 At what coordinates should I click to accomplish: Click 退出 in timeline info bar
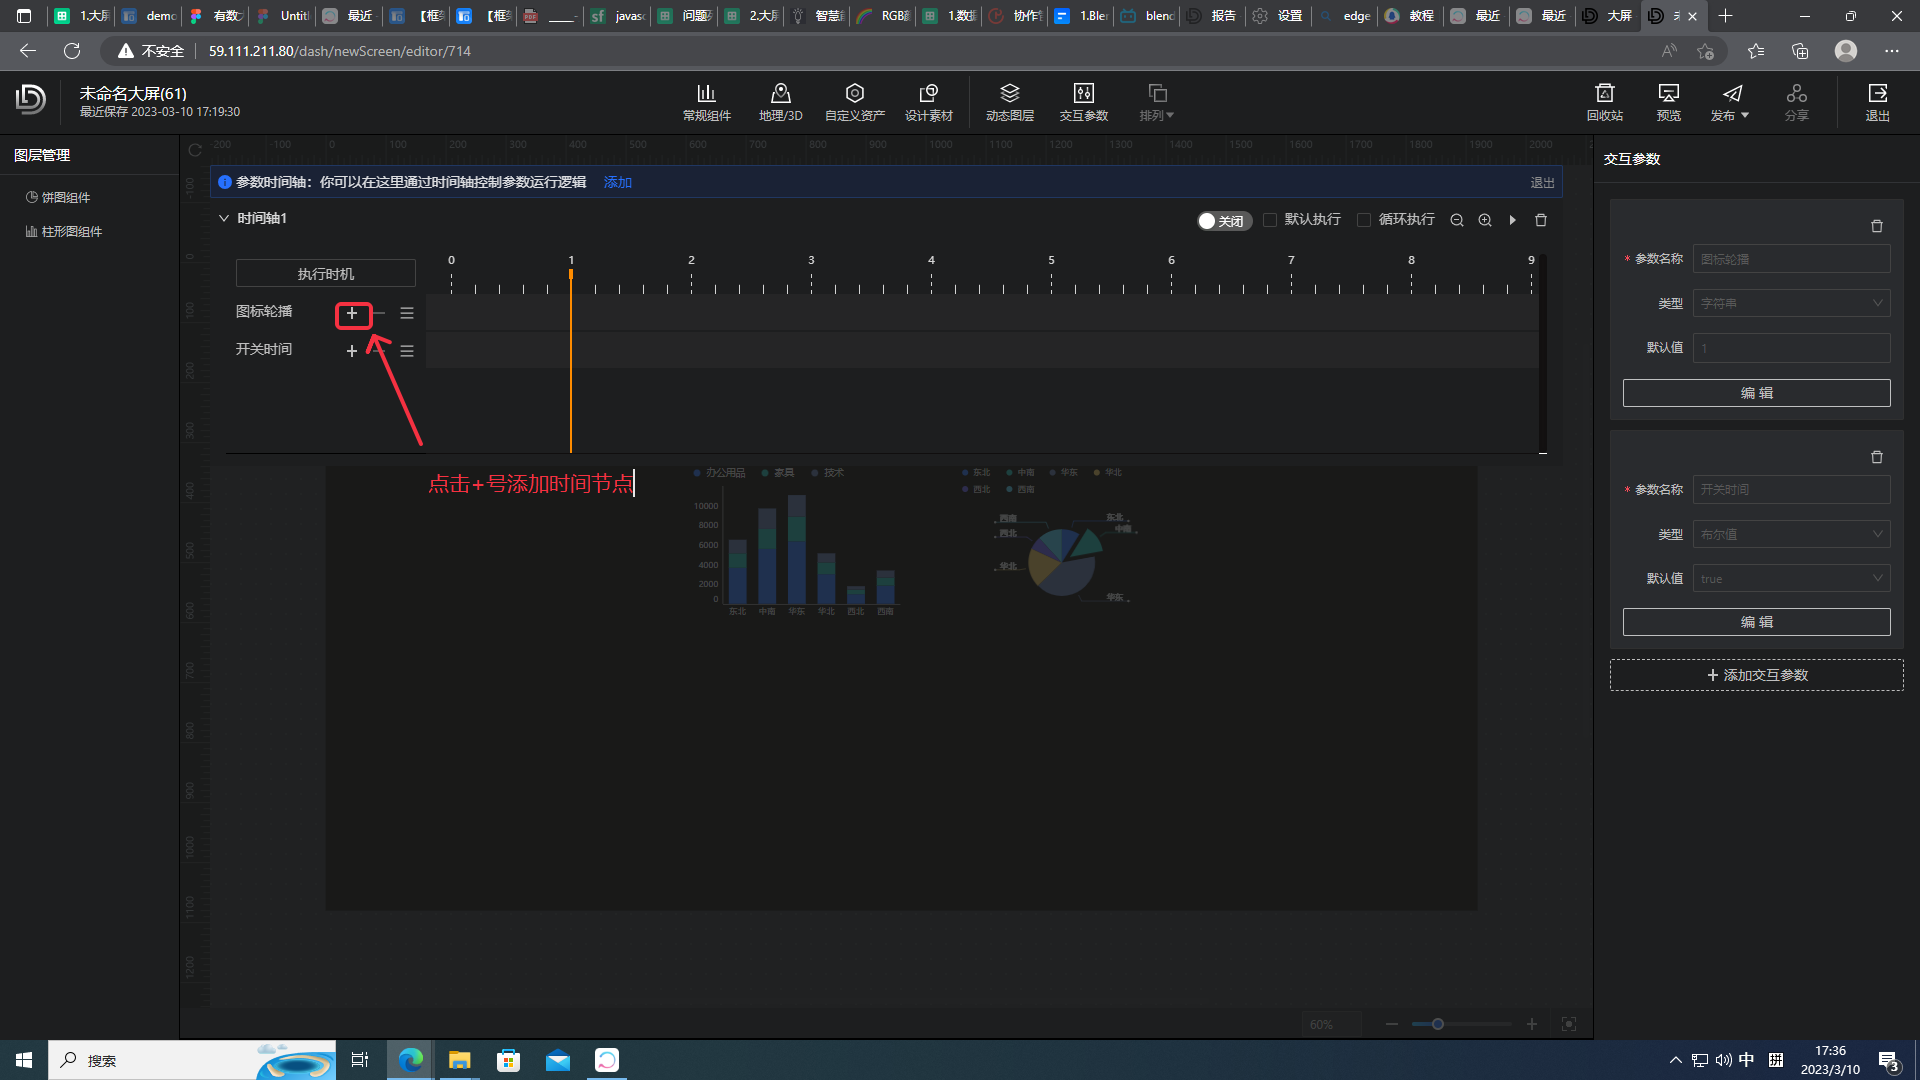1542,183
